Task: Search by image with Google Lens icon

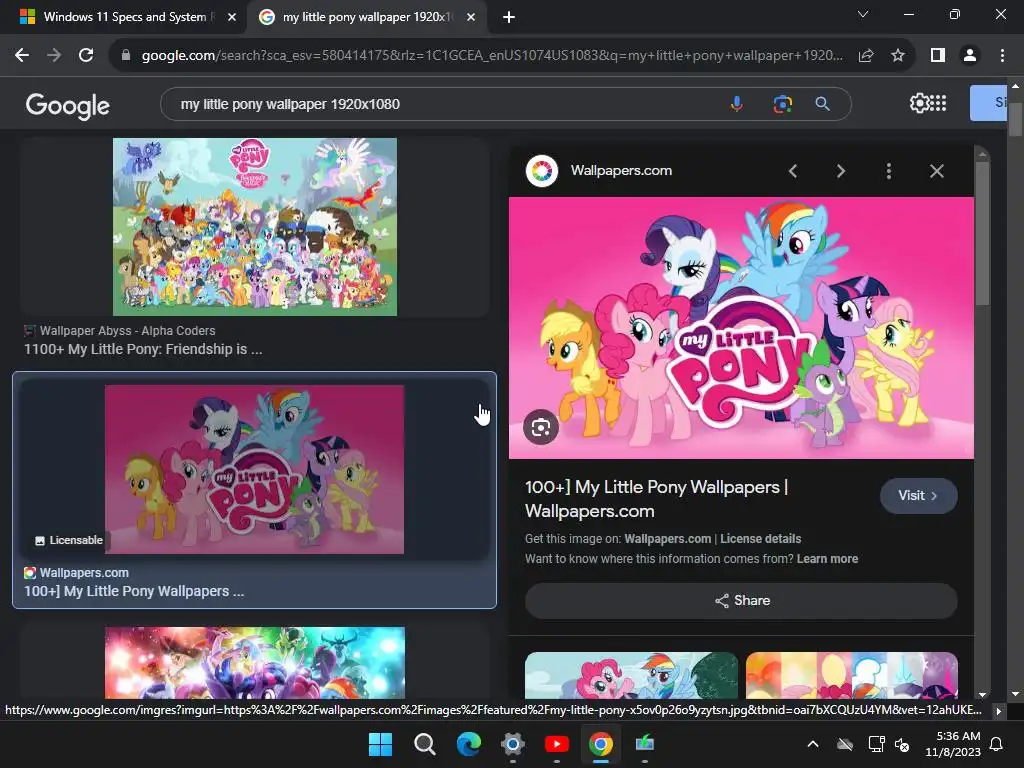Action: (x=782, y=104)
